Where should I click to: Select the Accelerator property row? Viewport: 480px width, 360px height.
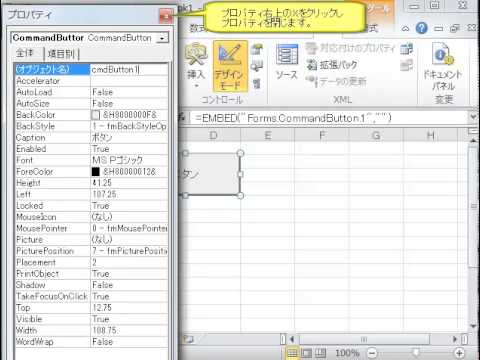pos(91,81)
